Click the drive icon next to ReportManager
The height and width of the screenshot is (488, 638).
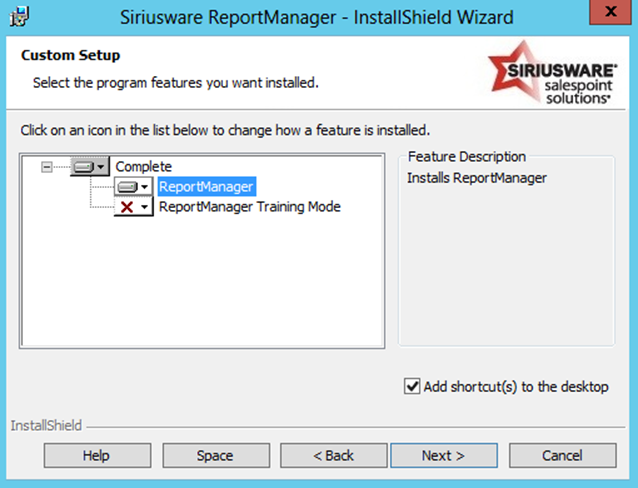[x=127, y=187]
